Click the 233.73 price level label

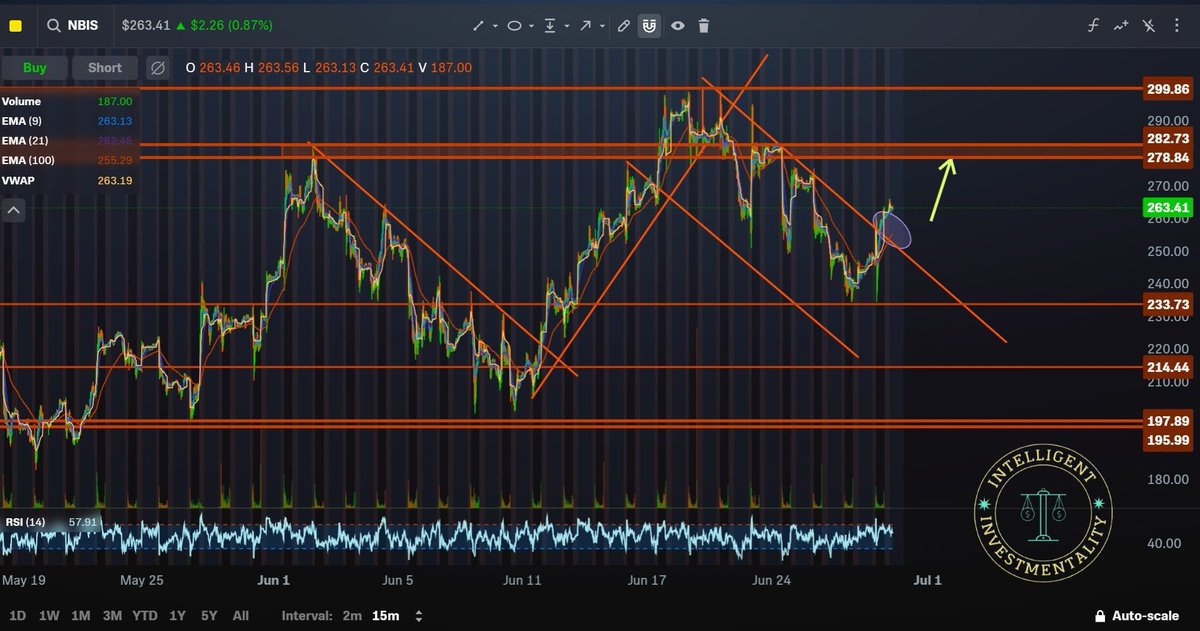click(1168, 304)
